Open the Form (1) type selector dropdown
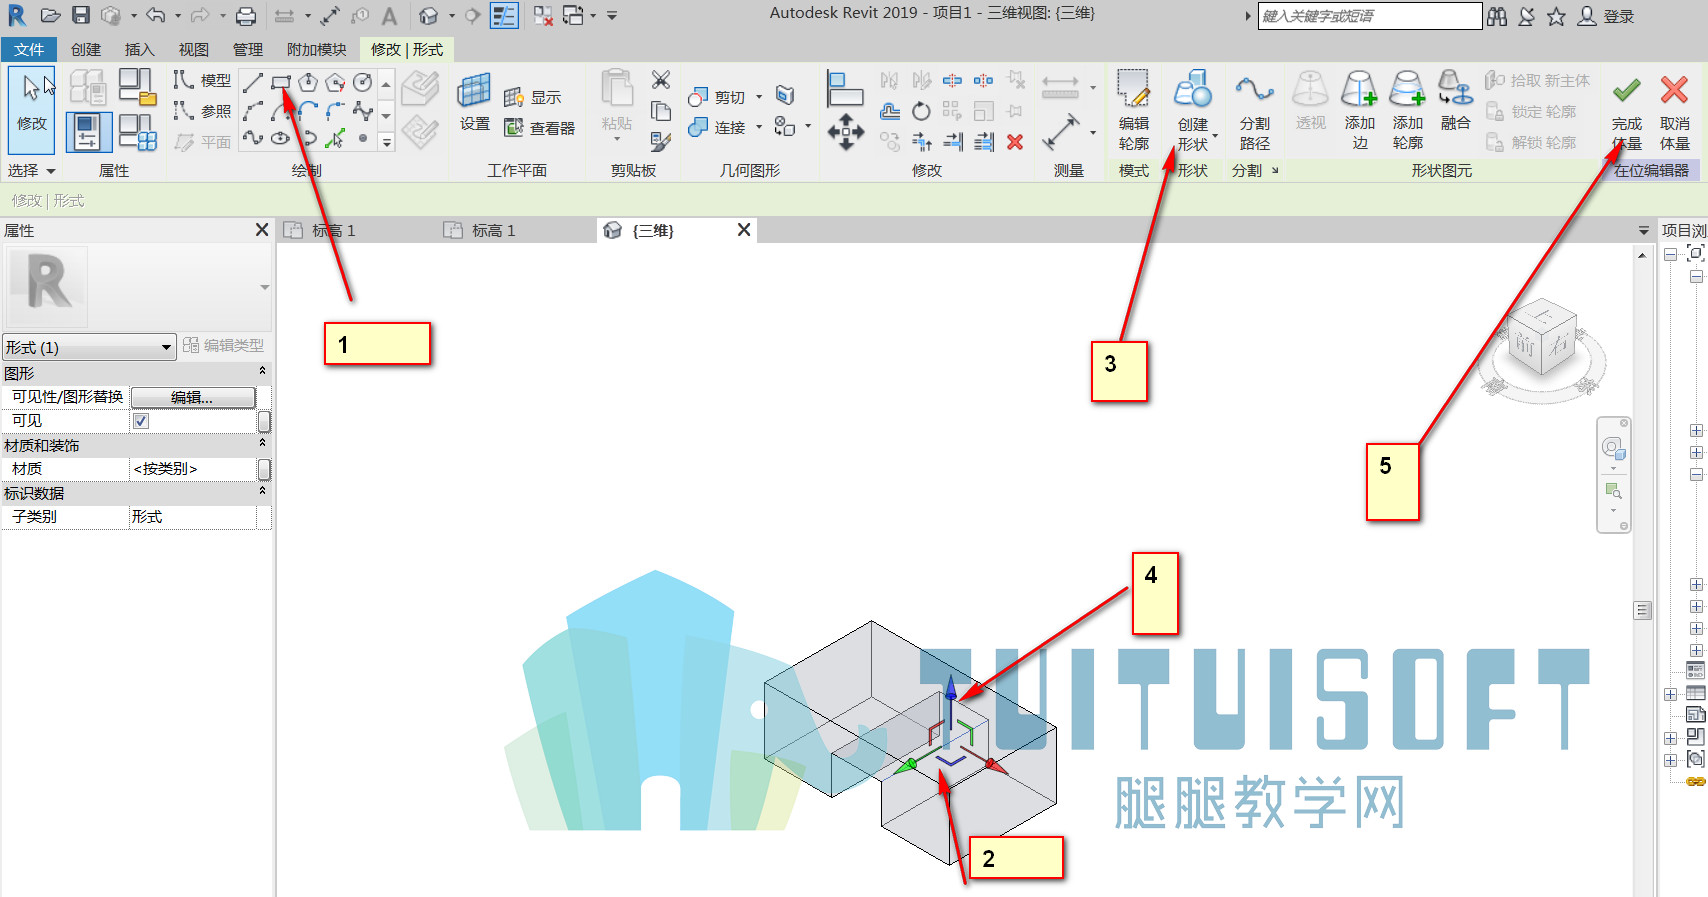This screenshot has height=897, width=1708. [x=90, y=347]
